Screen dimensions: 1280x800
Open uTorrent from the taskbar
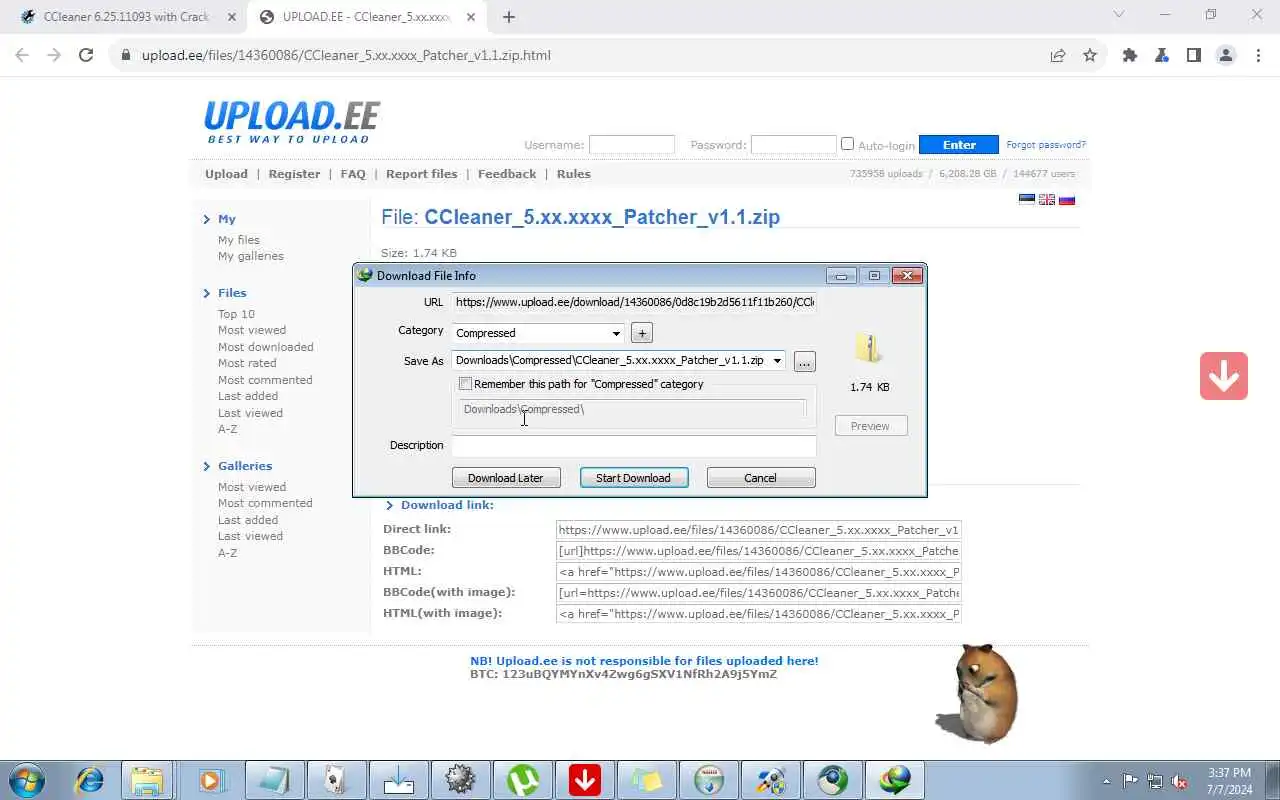tap(522, 780)
